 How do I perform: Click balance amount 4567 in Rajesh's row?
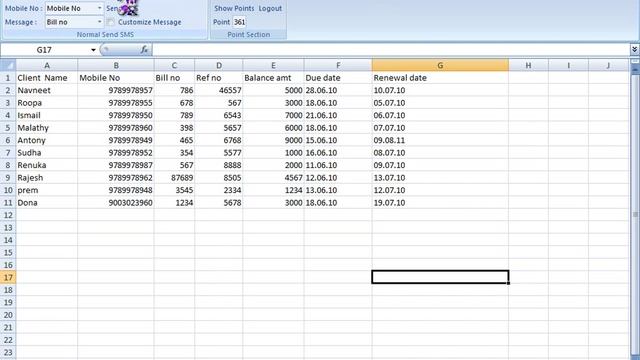click(273, 178)
